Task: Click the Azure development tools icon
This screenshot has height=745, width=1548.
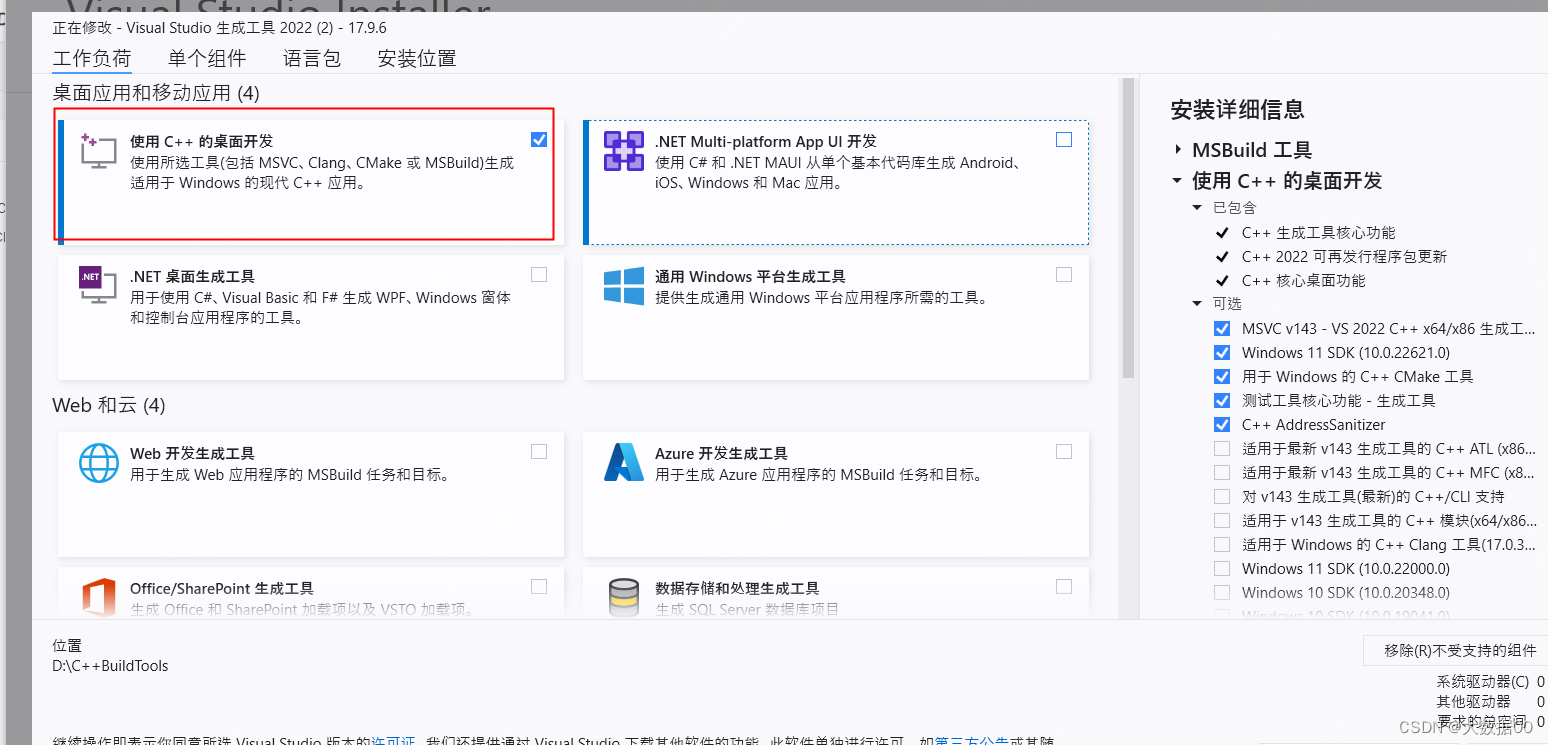Action: coord(622,463)
